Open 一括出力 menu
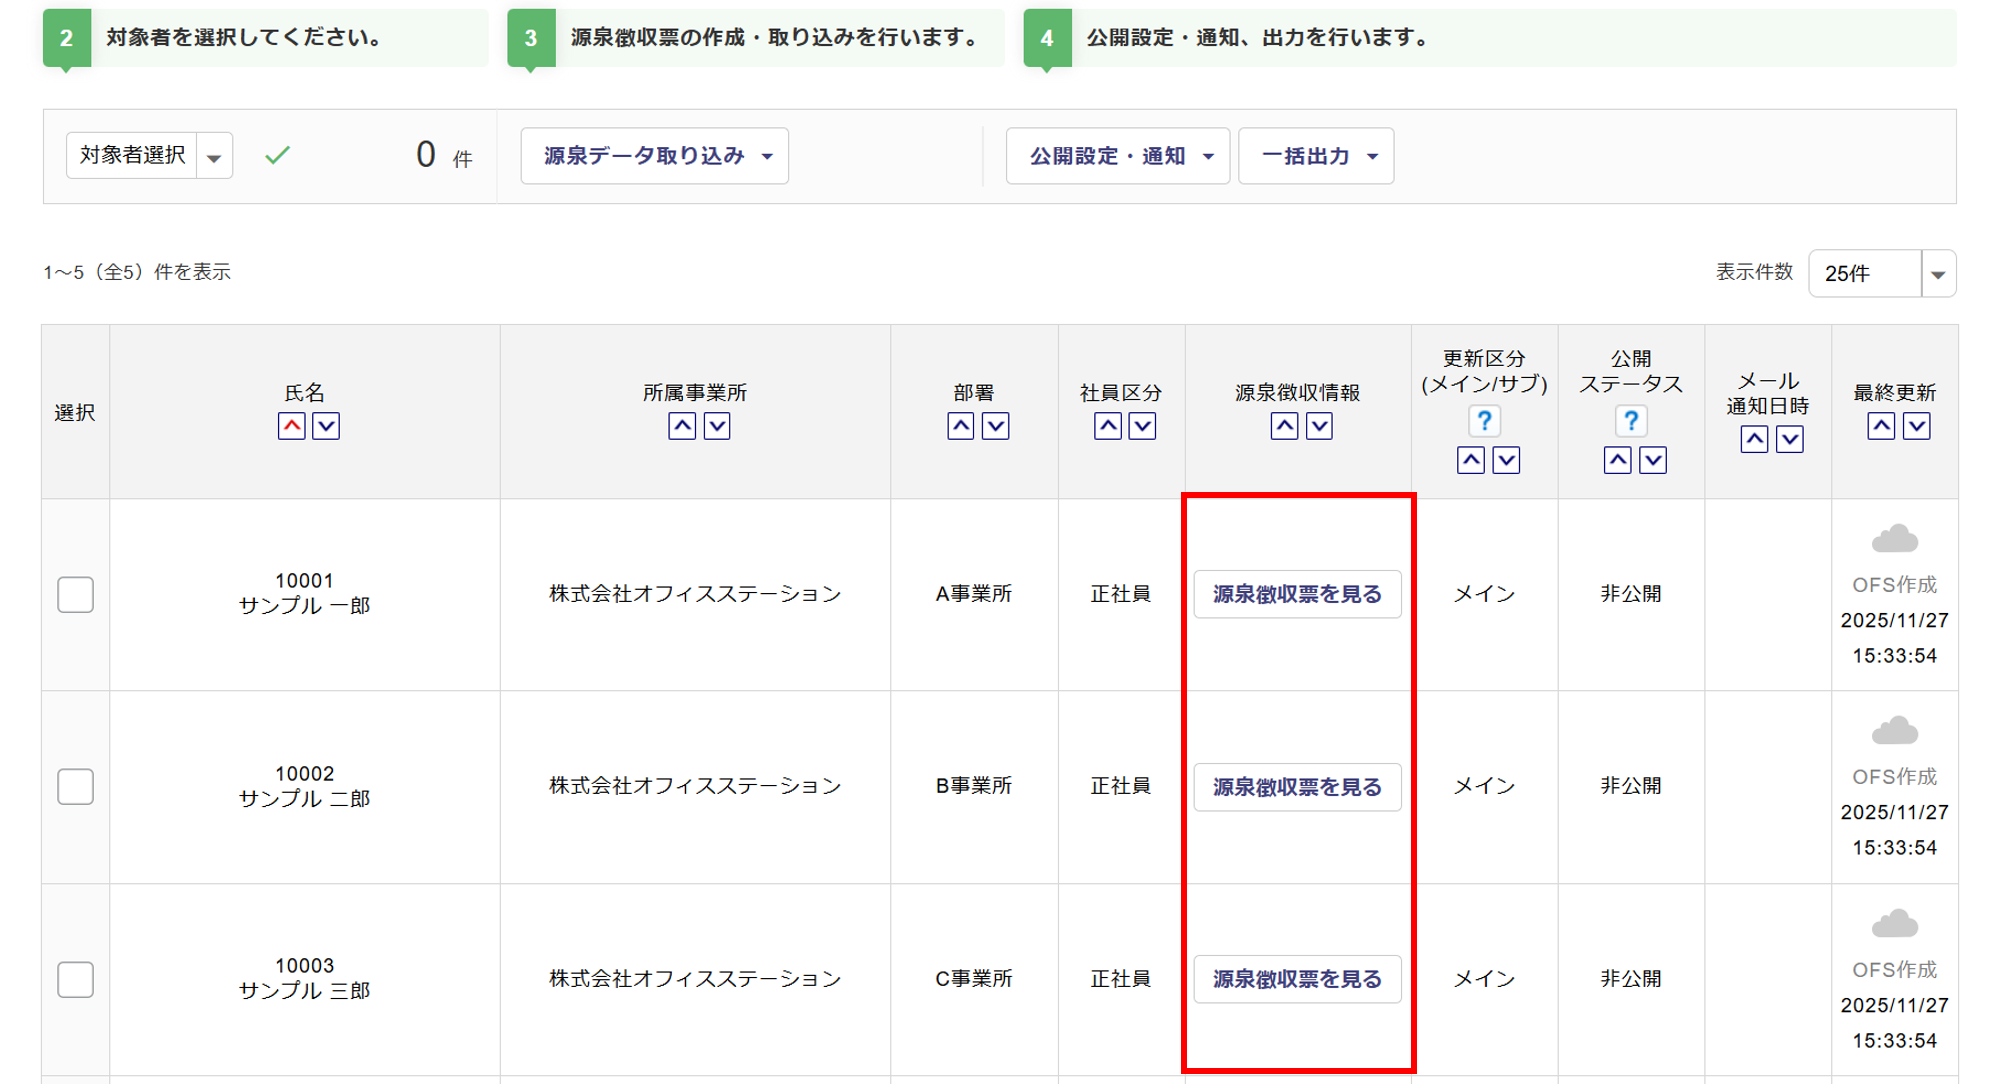2000x1084 pixels. [x=1316, y=156]
